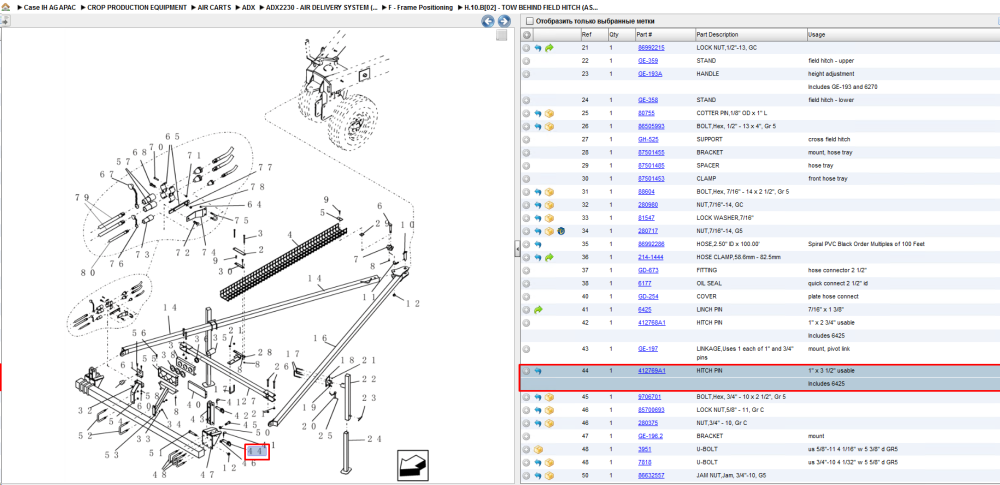Go to previous diagram with left arrow
1000x485 pixels.
coord(487,22)
